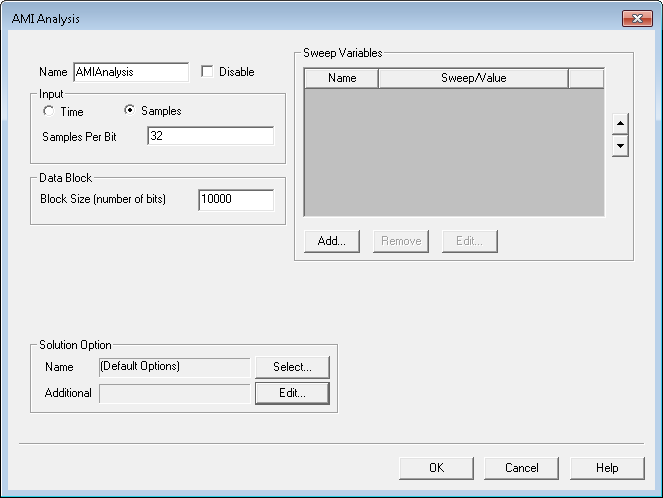Cancel the AMI Analysis dialog
This screenshot has width=663, height=498.
point(521,468)
